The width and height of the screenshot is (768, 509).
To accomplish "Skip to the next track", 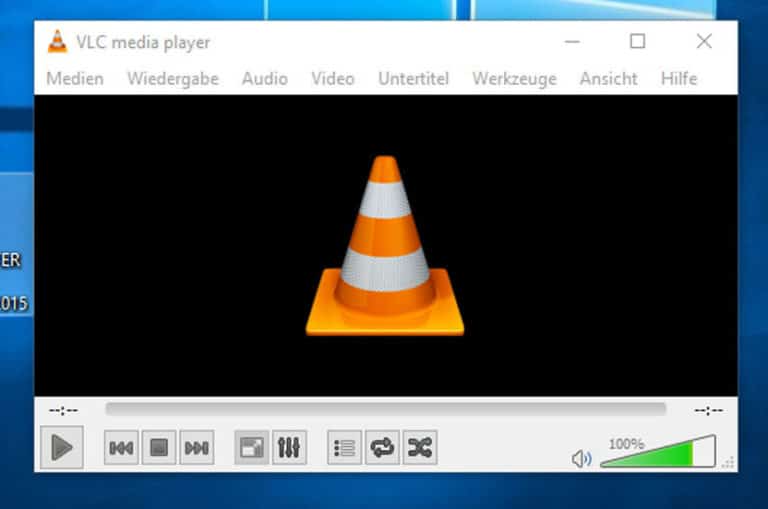I will click(196, 447).
